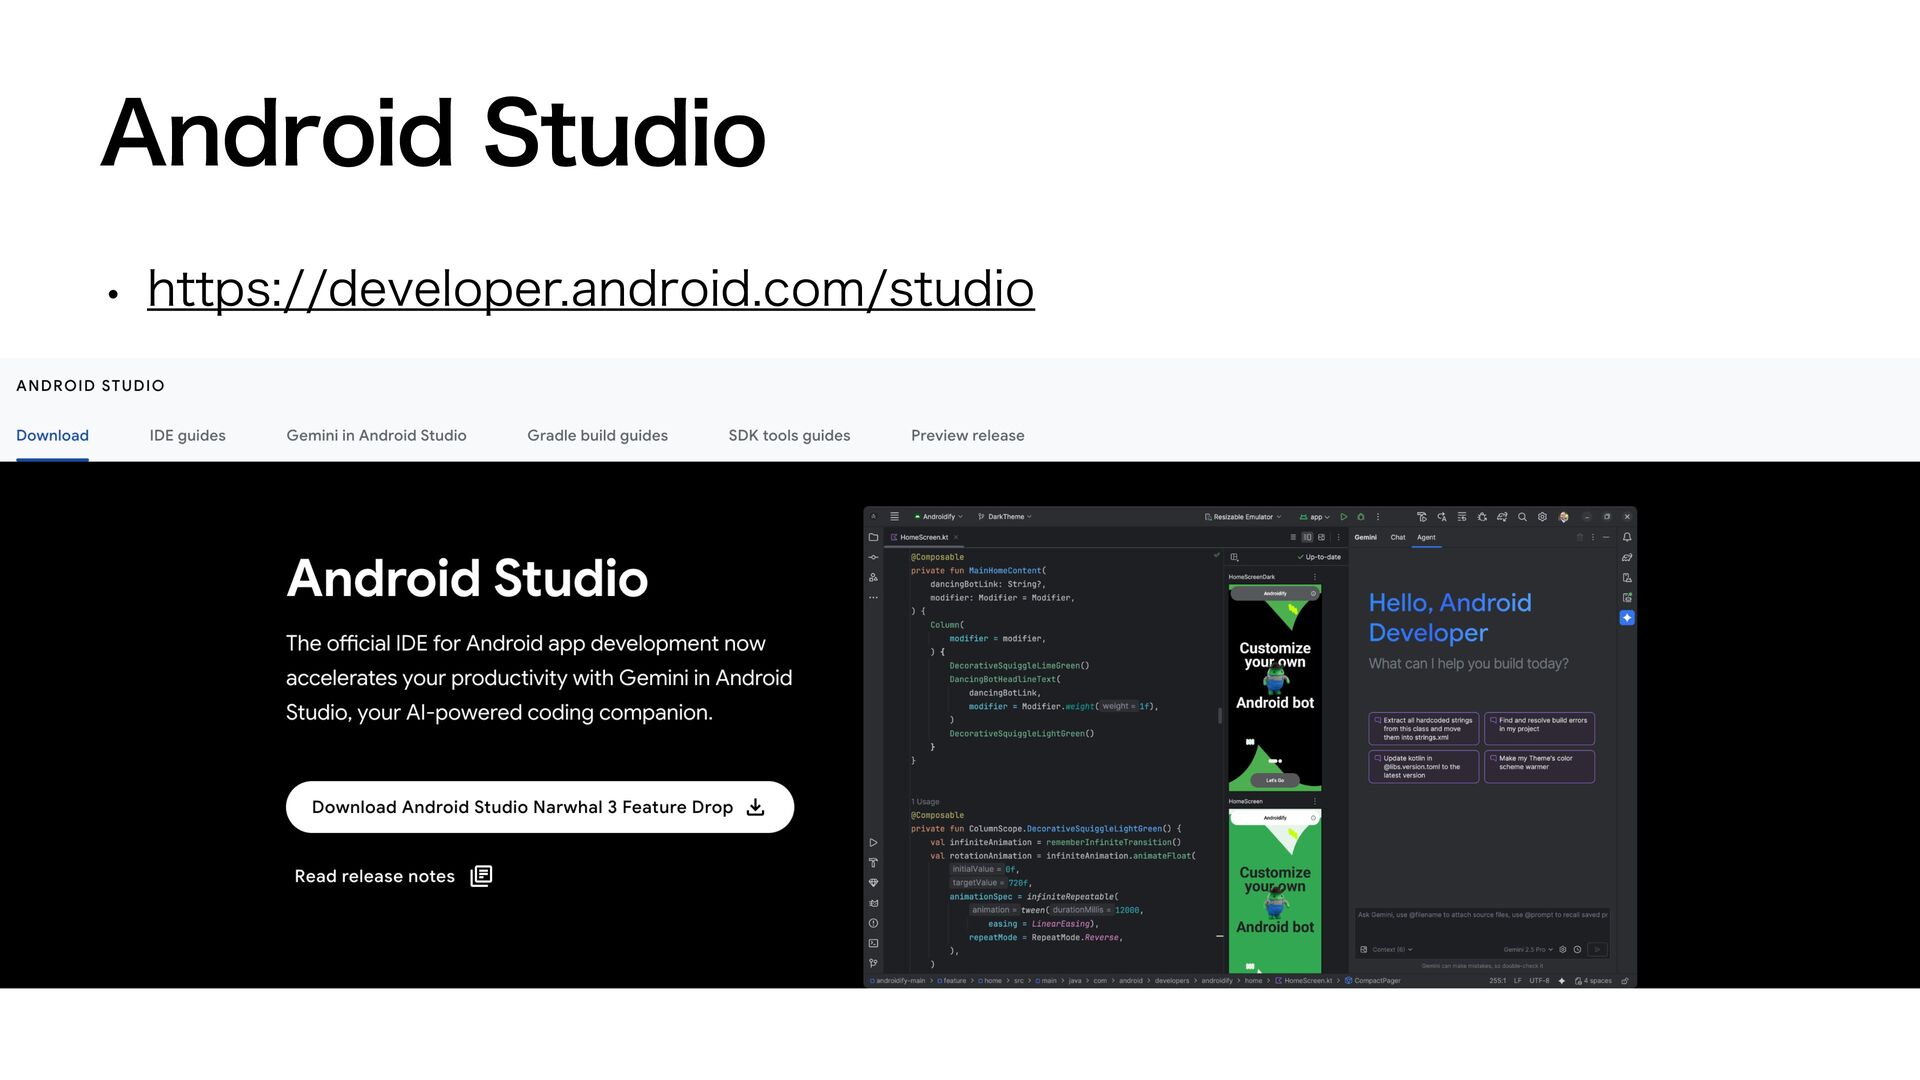Expand the DarkTheme branch dropdown
1920x1080 pixels.
tap(1004, 517)
